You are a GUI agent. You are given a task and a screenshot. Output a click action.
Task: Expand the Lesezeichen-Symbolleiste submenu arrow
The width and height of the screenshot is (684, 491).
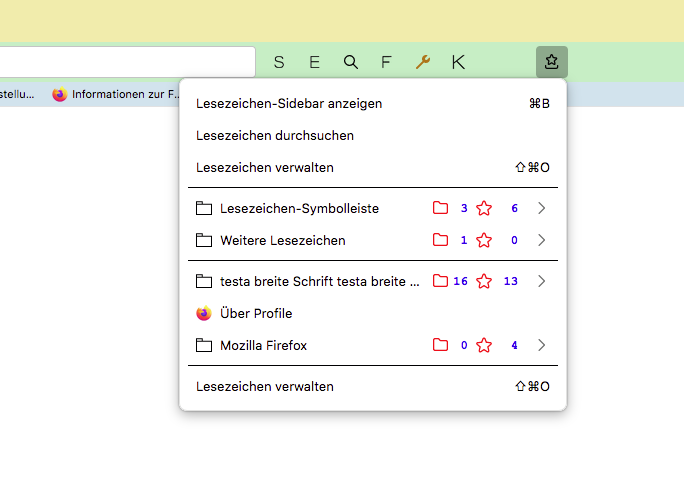point(542,208)
